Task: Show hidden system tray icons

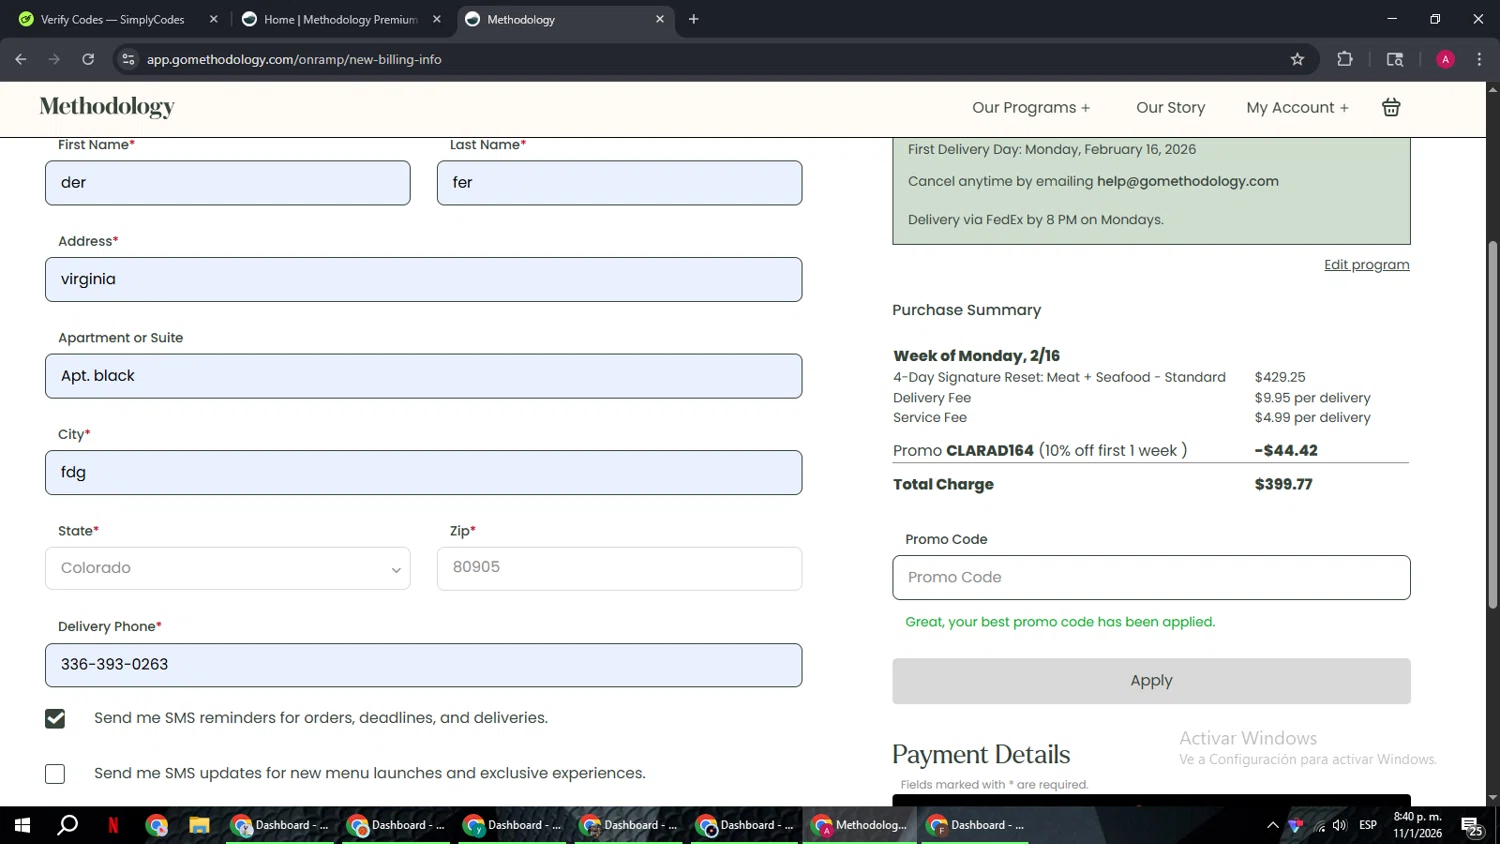Action: coord(1272,825)
